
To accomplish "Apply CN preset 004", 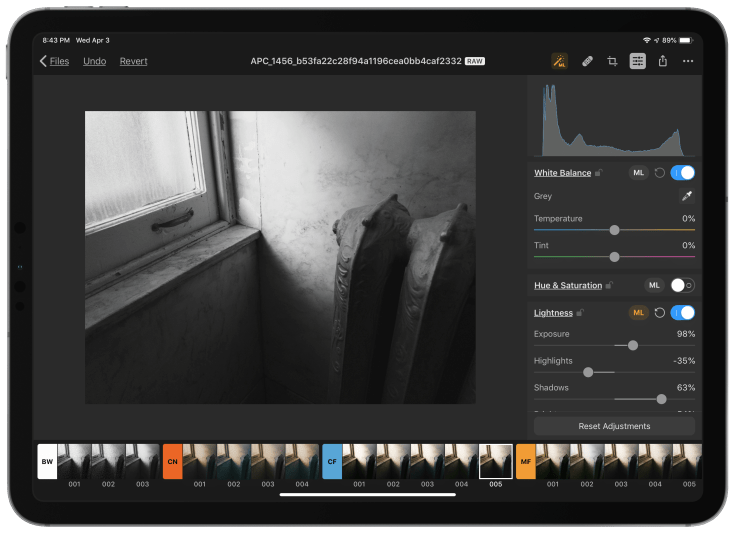I will point(302,461).
